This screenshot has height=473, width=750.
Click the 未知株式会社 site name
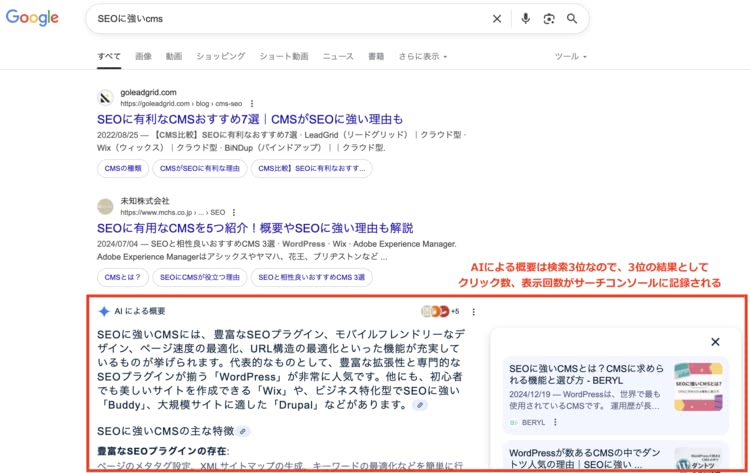[x=145, y=201]
